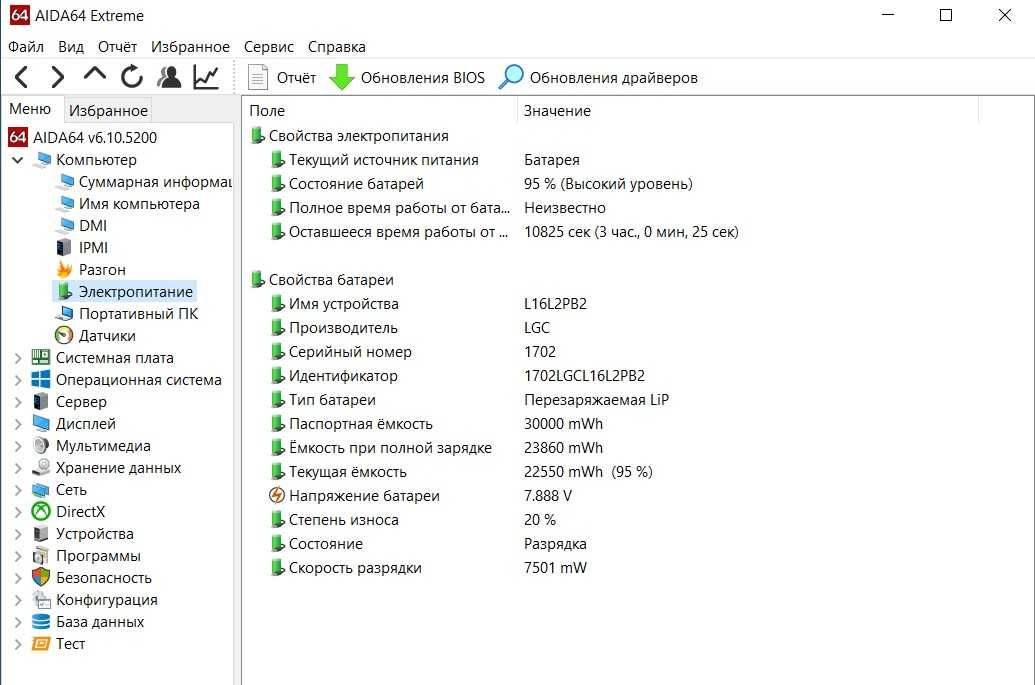
Task: Open the Сервис menu
Action: [269, 47]
